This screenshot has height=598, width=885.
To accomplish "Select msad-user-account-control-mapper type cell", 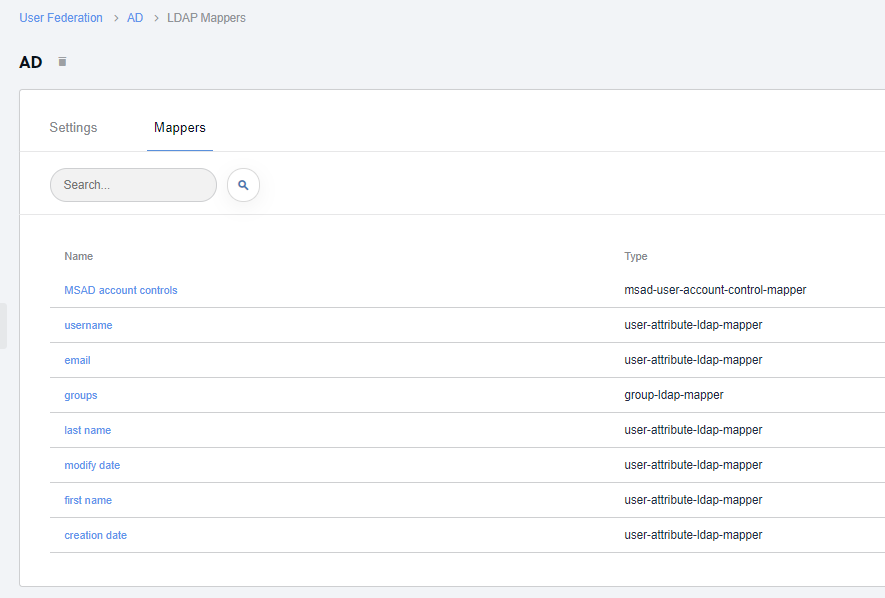I will point(715,290).
